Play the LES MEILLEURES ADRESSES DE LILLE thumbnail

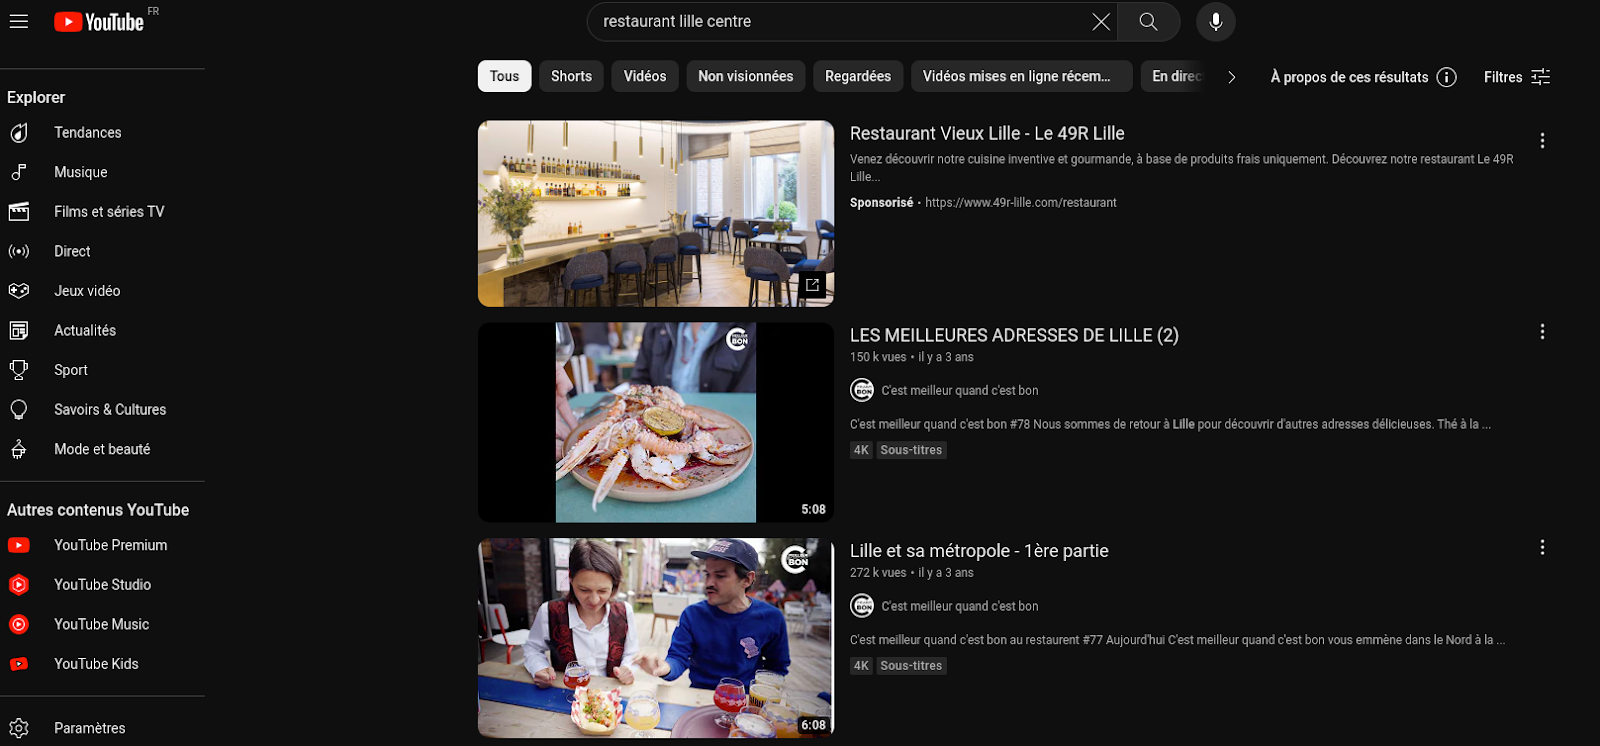(x=656, y=422)
